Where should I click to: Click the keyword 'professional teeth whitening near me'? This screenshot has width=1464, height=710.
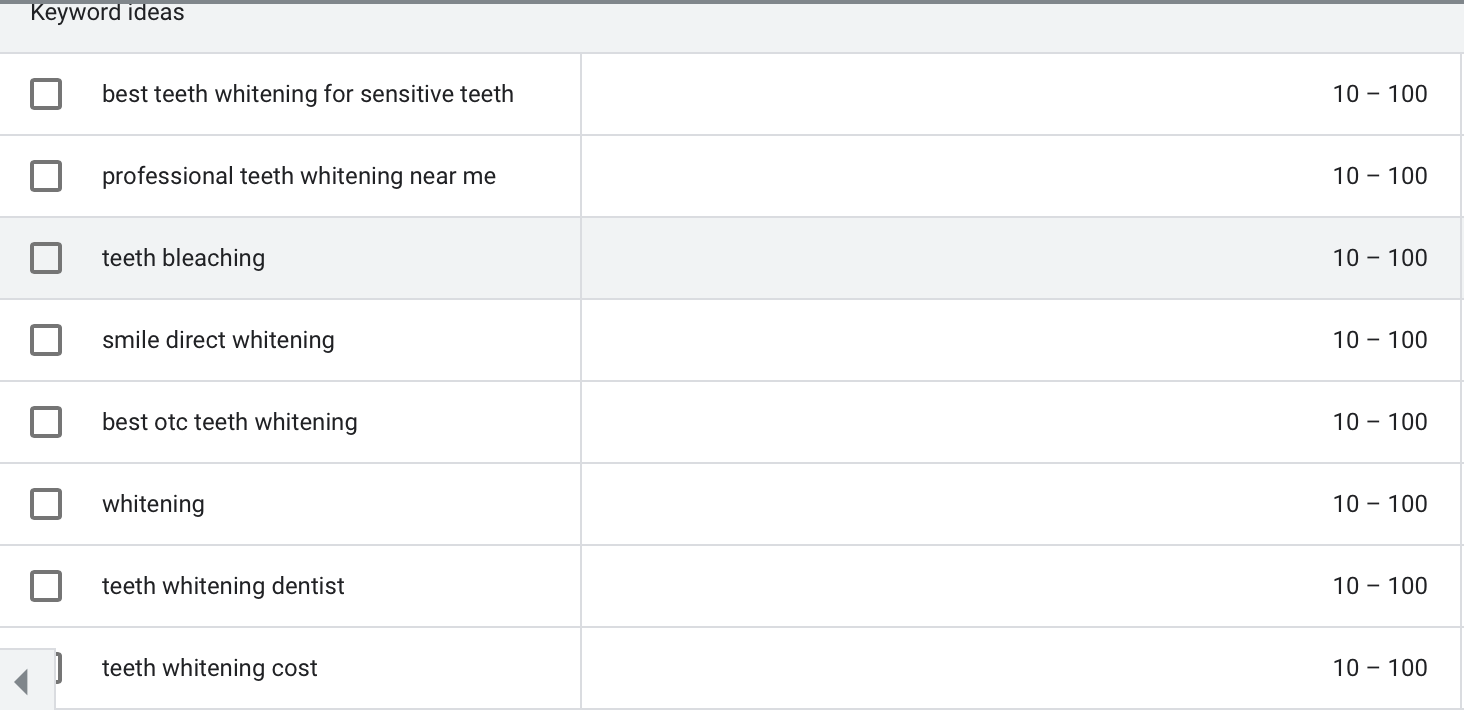point(298,176)
